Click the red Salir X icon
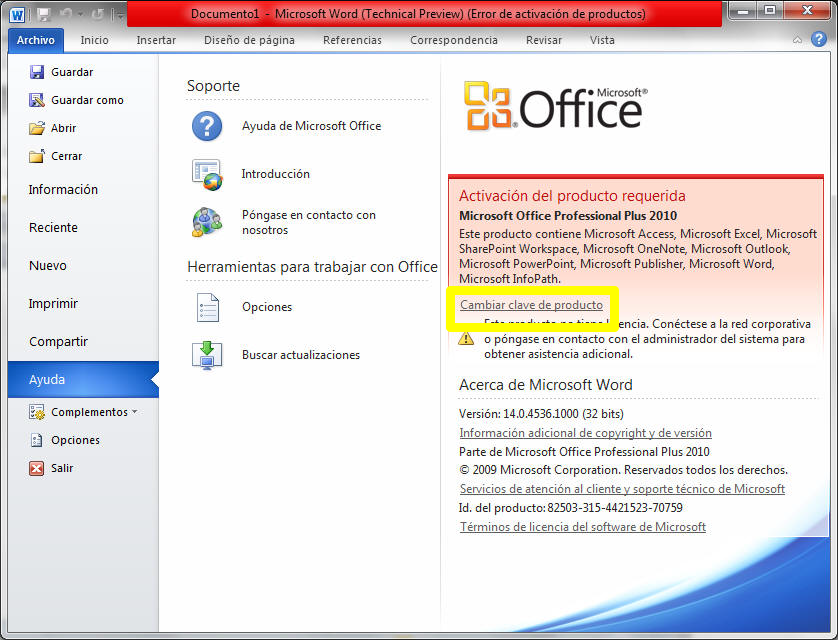 pyautogui.click(x=36, y=469)
